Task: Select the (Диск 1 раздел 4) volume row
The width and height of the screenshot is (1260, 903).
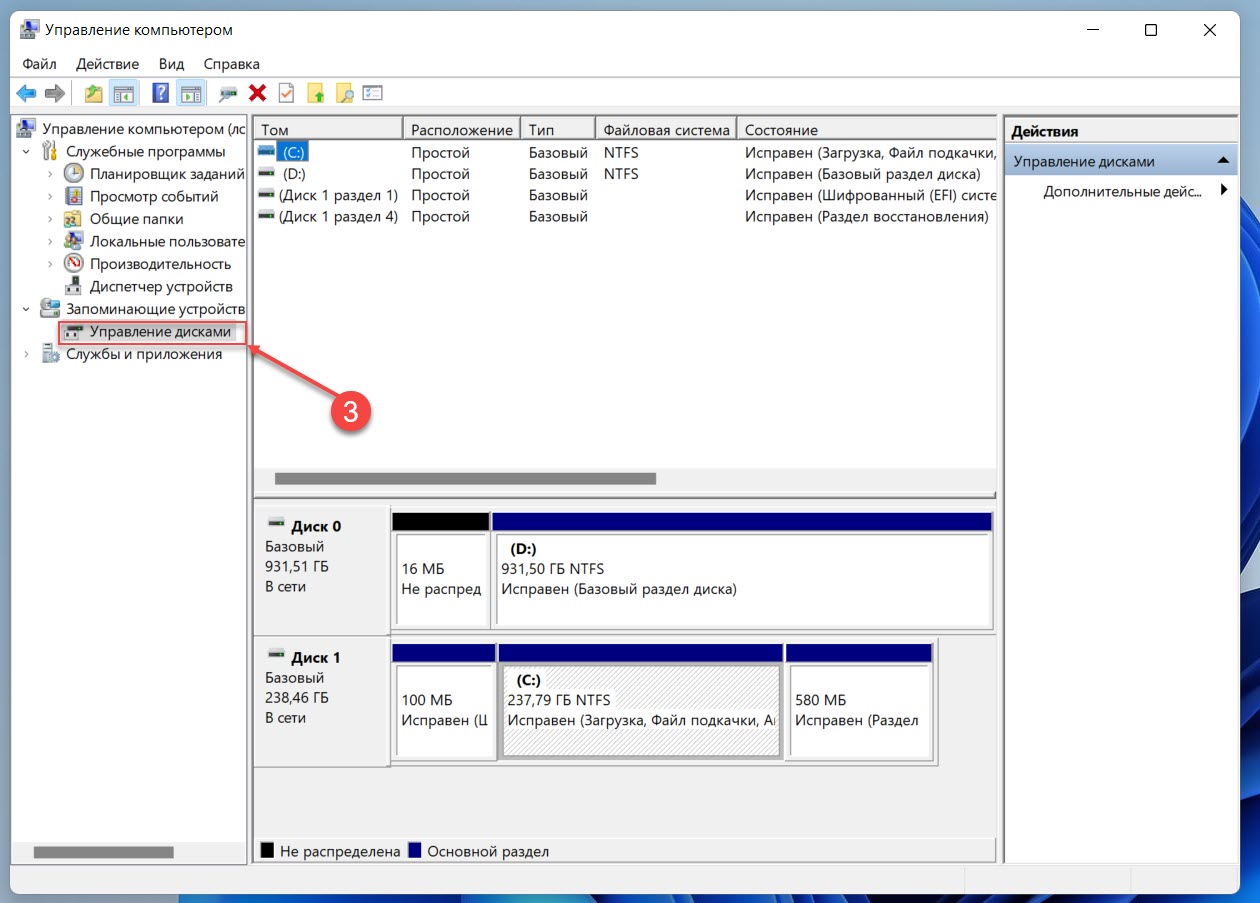Action: (x=625, y=216)
